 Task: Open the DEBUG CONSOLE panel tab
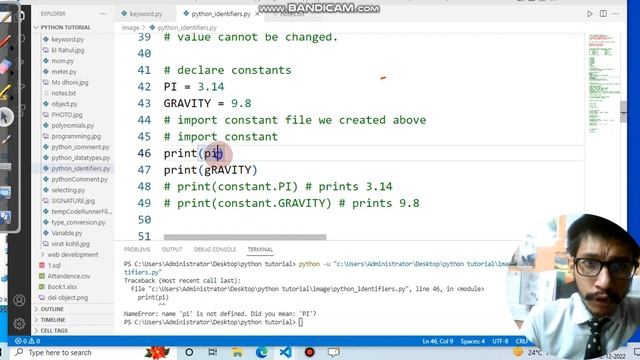click(215, 249)
